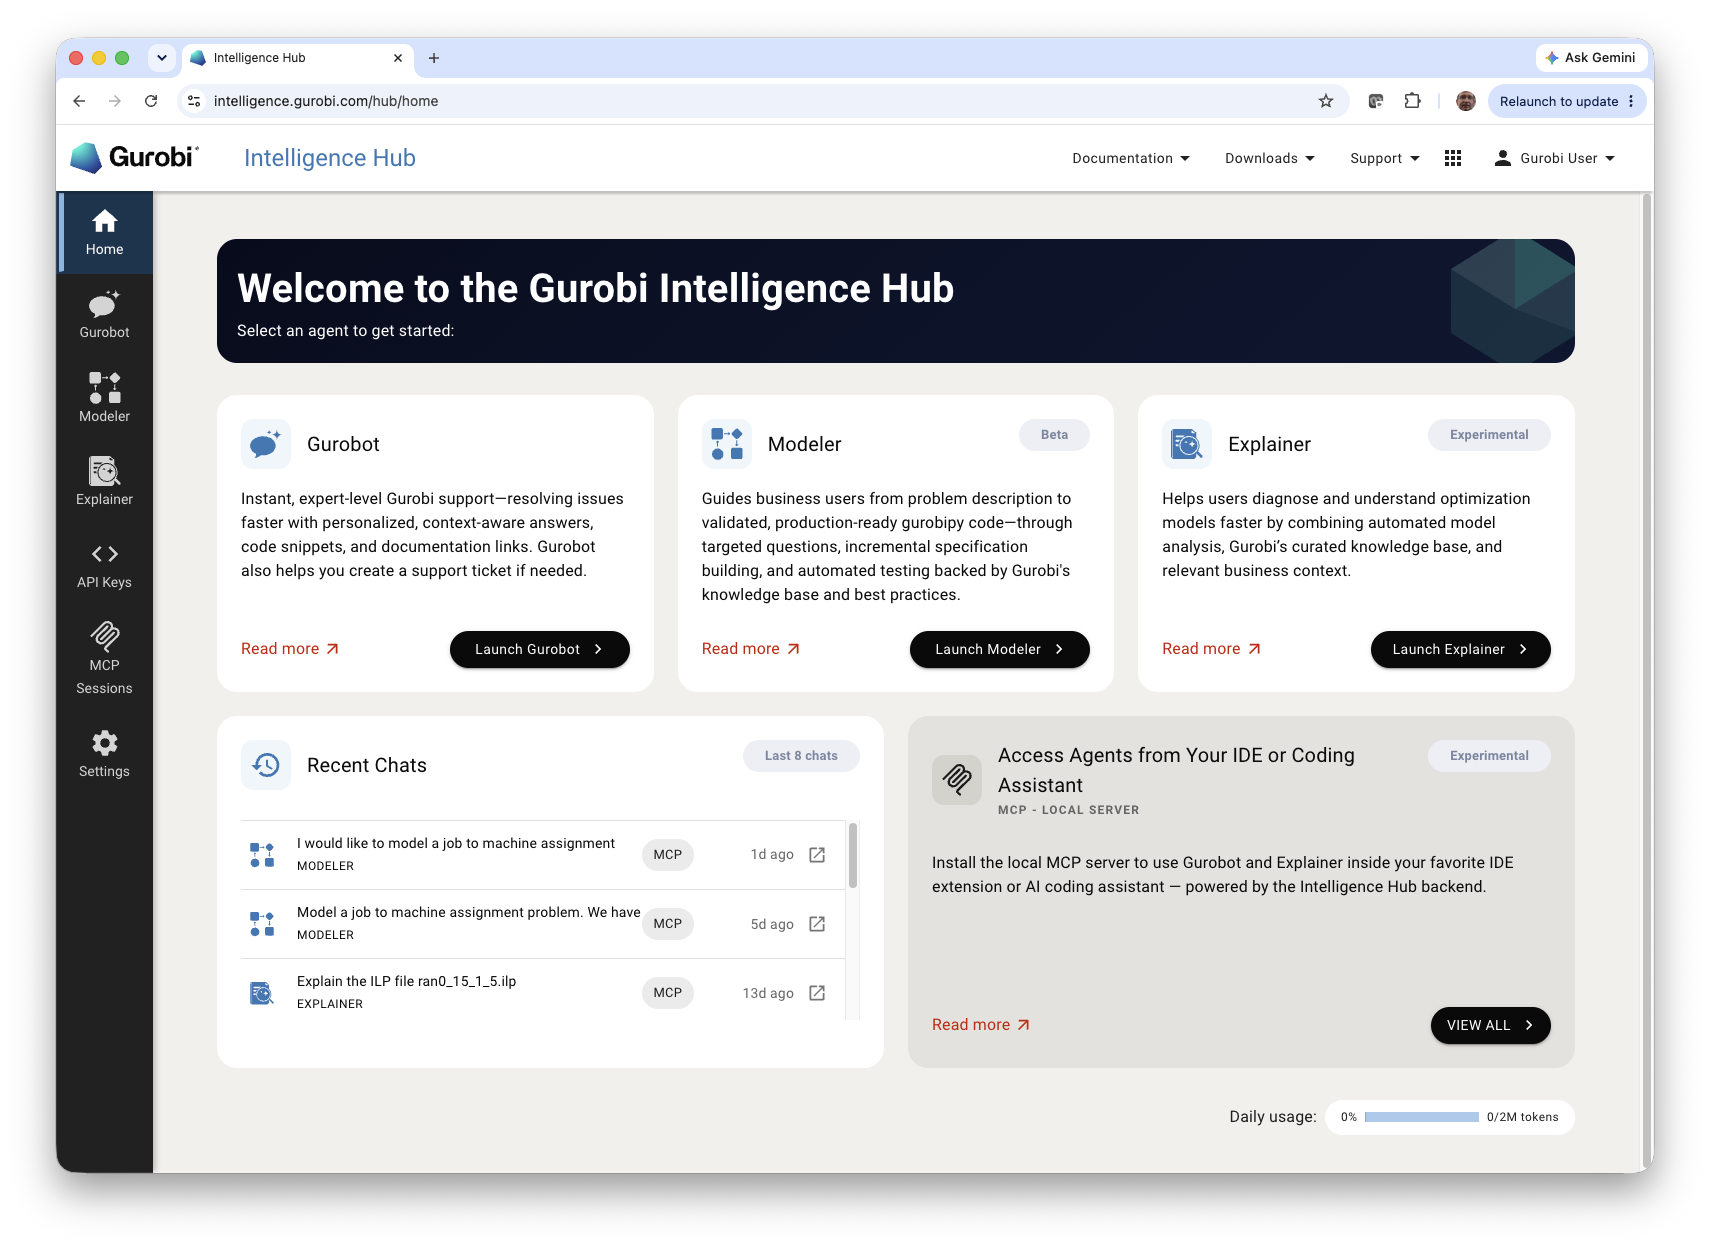
Task: Open the Gurobi User account menu
Action: (x=1554, y=158)
